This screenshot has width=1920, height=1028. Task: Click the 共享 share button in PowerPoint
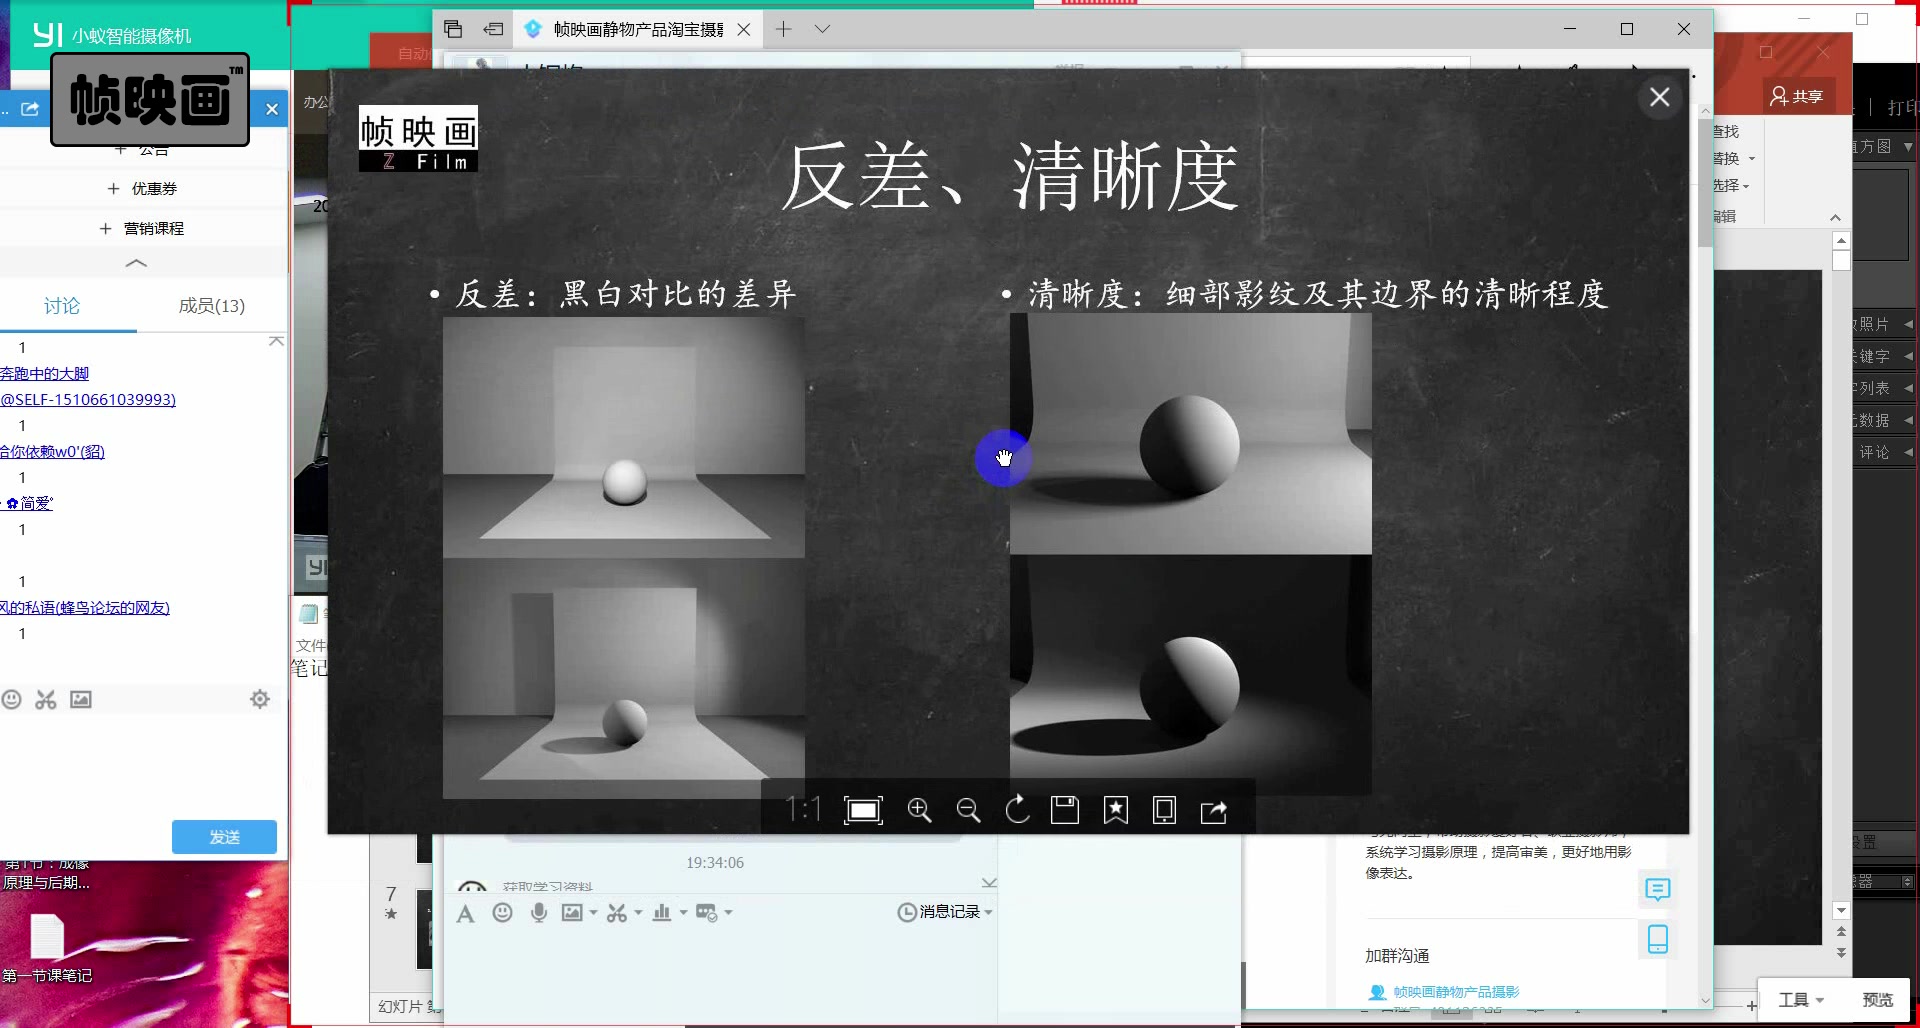1797,96
